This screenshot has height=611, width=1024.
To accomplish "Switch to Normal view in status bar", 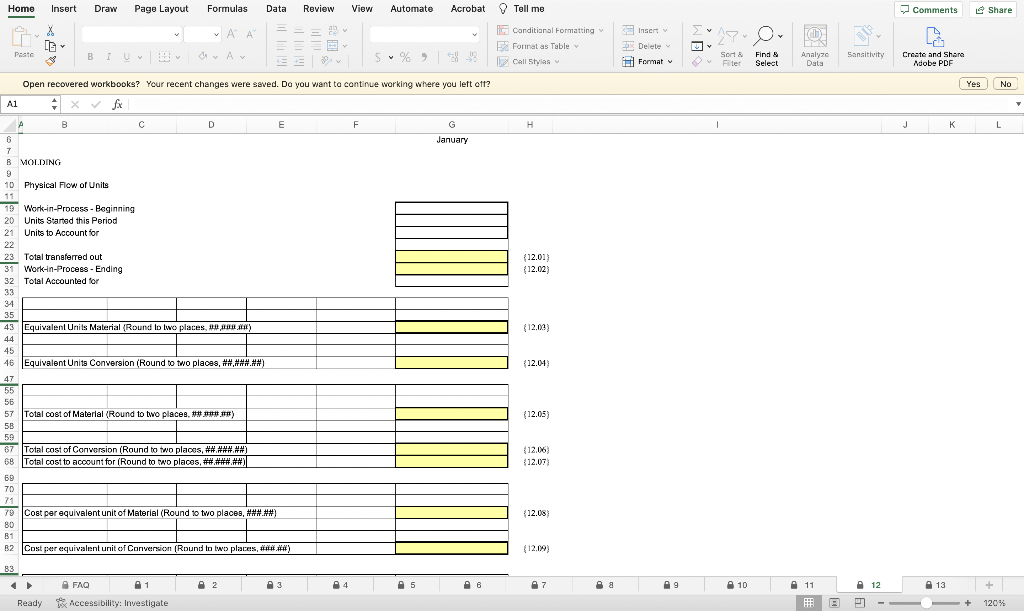I will pyautogui.click(x=808, y=603).
